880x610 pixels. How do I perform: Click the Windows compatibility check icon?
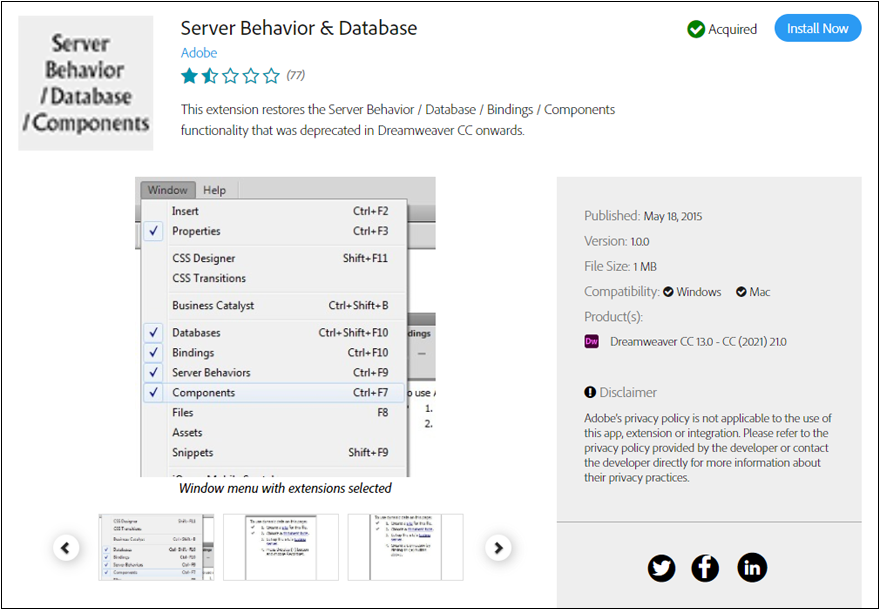[x=668, y=292]
